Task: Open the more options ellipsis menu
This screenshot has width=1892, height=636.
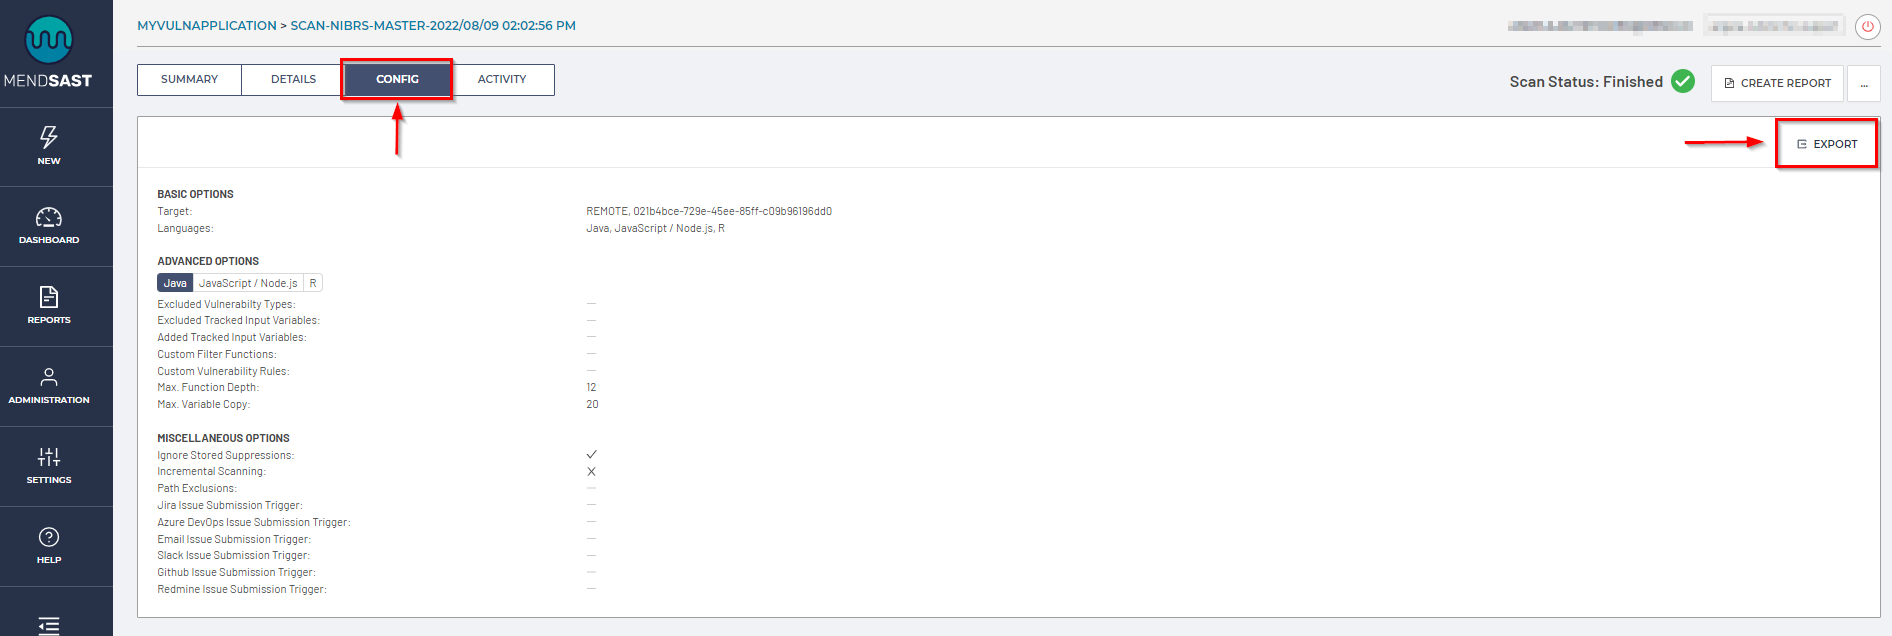Action: (1864, 83)
